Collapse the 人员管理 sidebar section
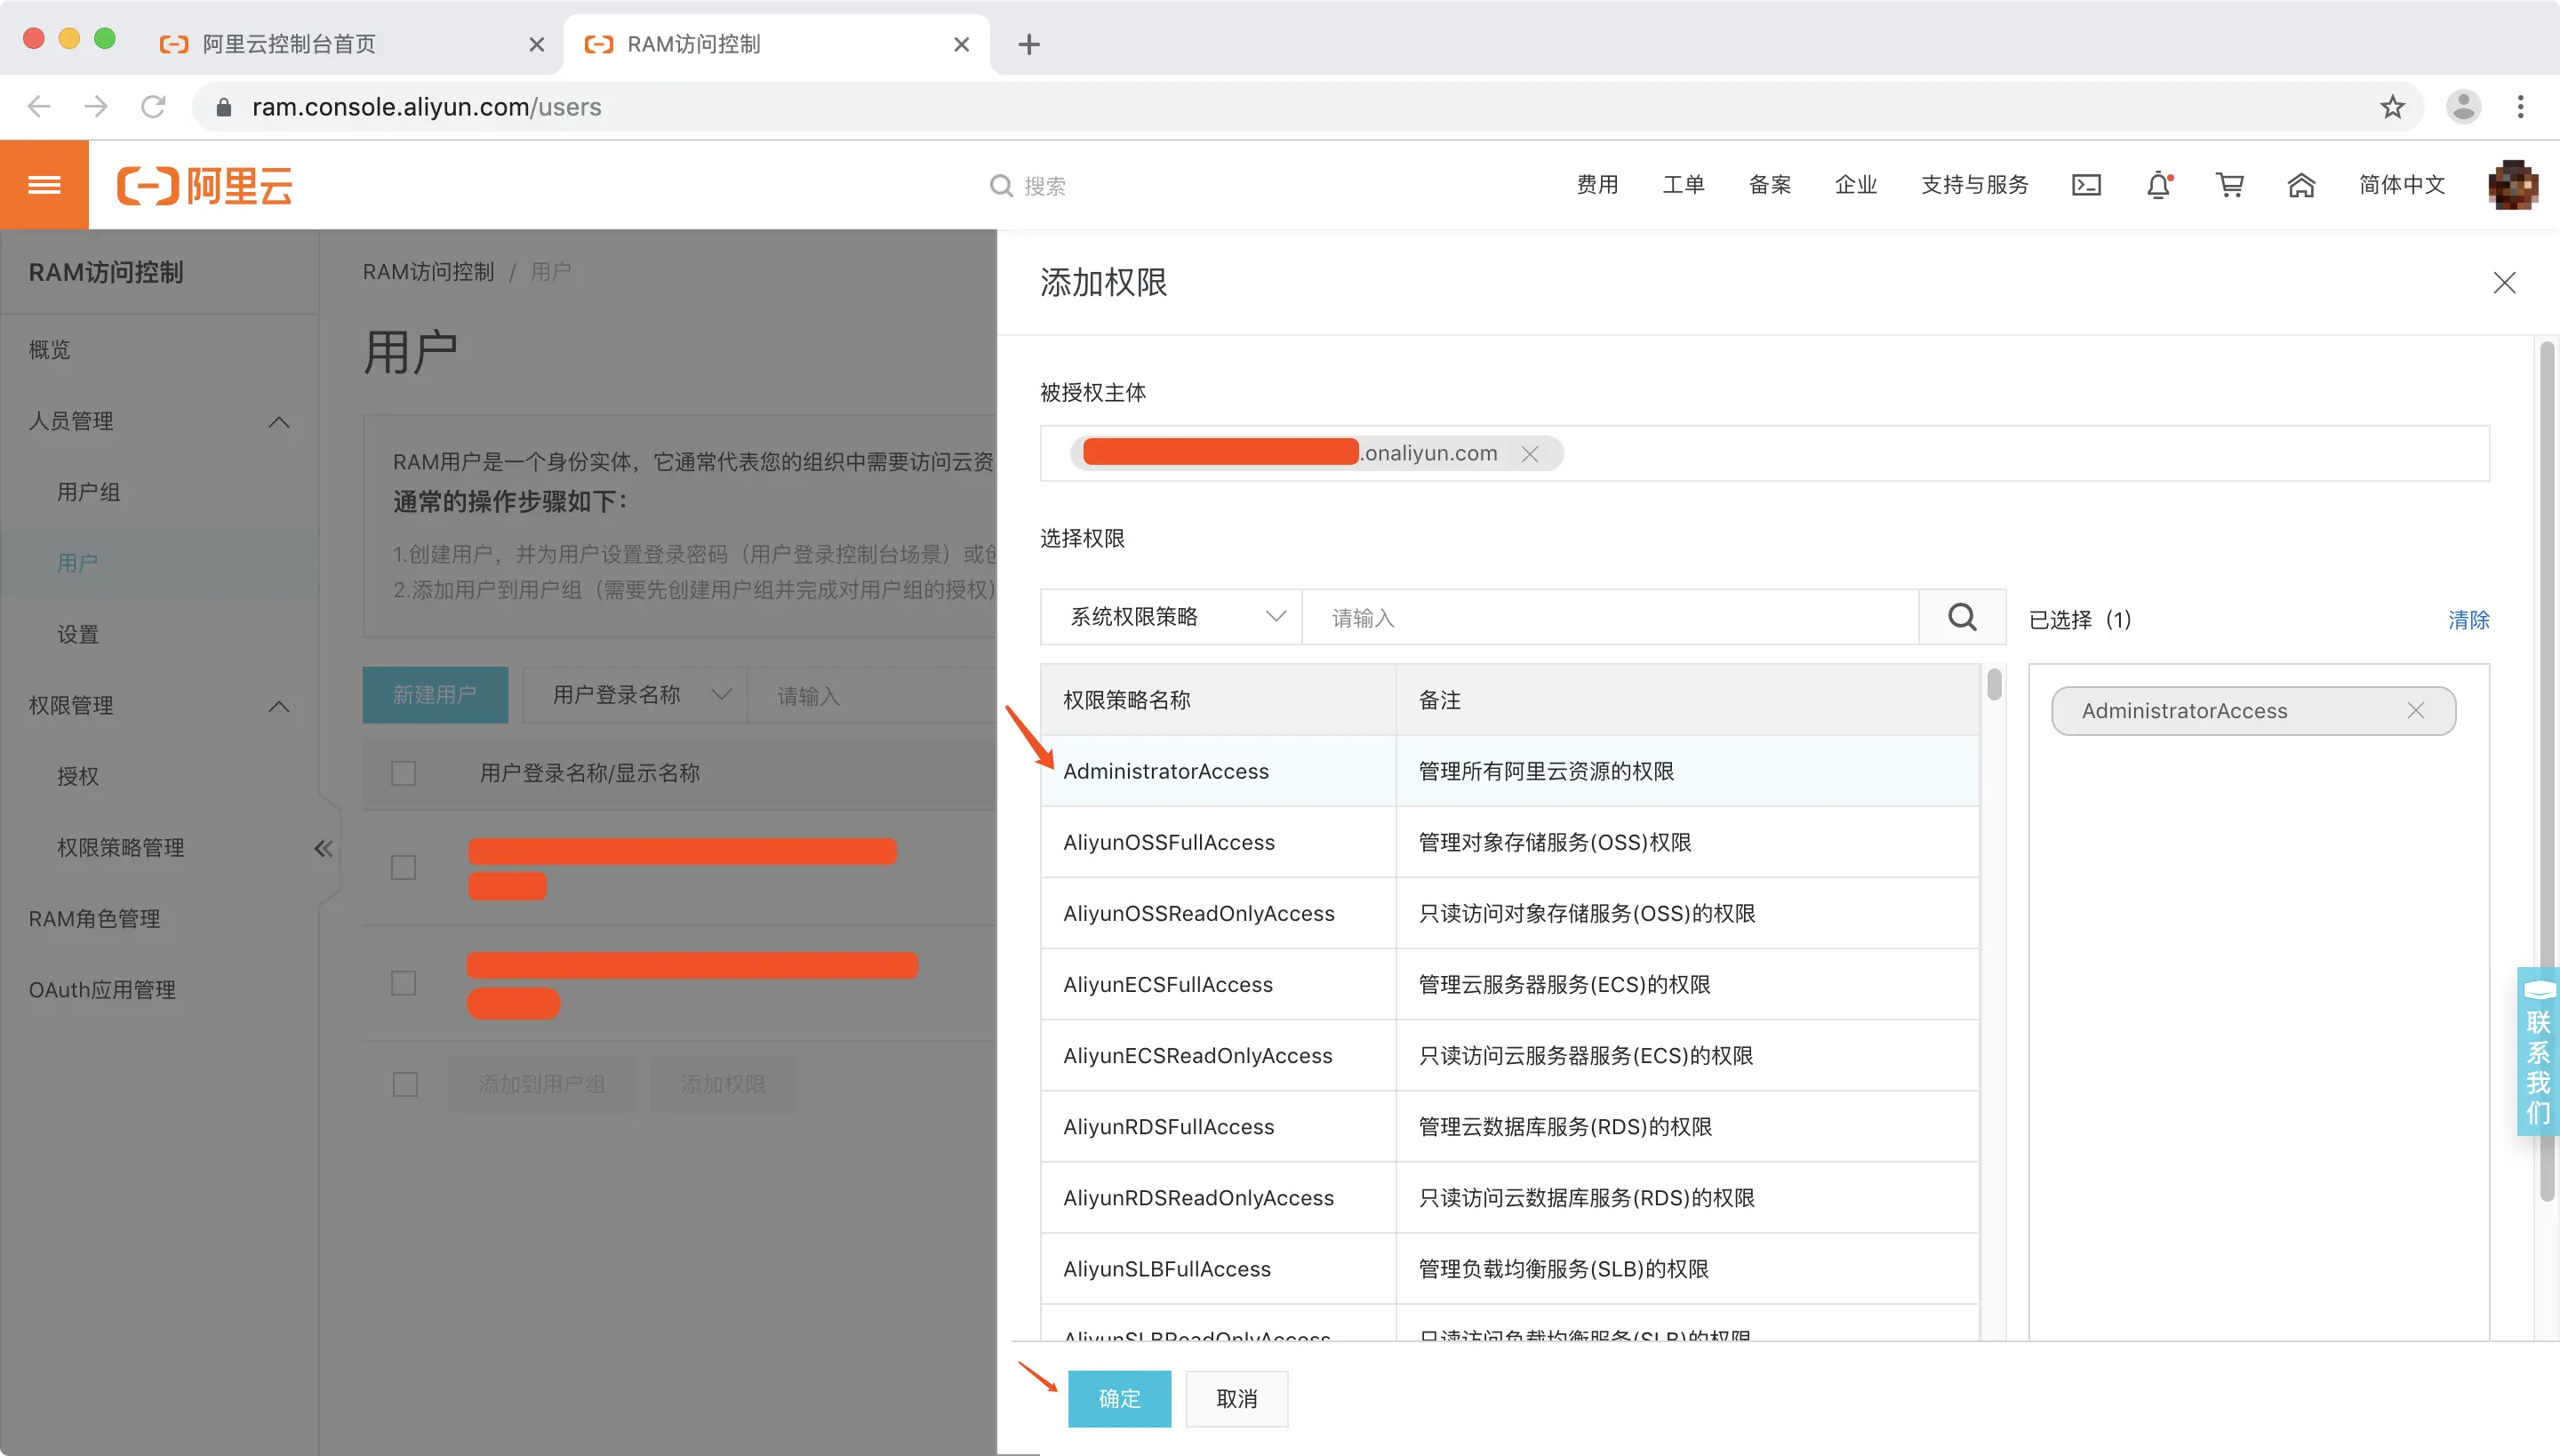The height and width of the screenshot is (1456, 2560). click(x=279, y=422)
